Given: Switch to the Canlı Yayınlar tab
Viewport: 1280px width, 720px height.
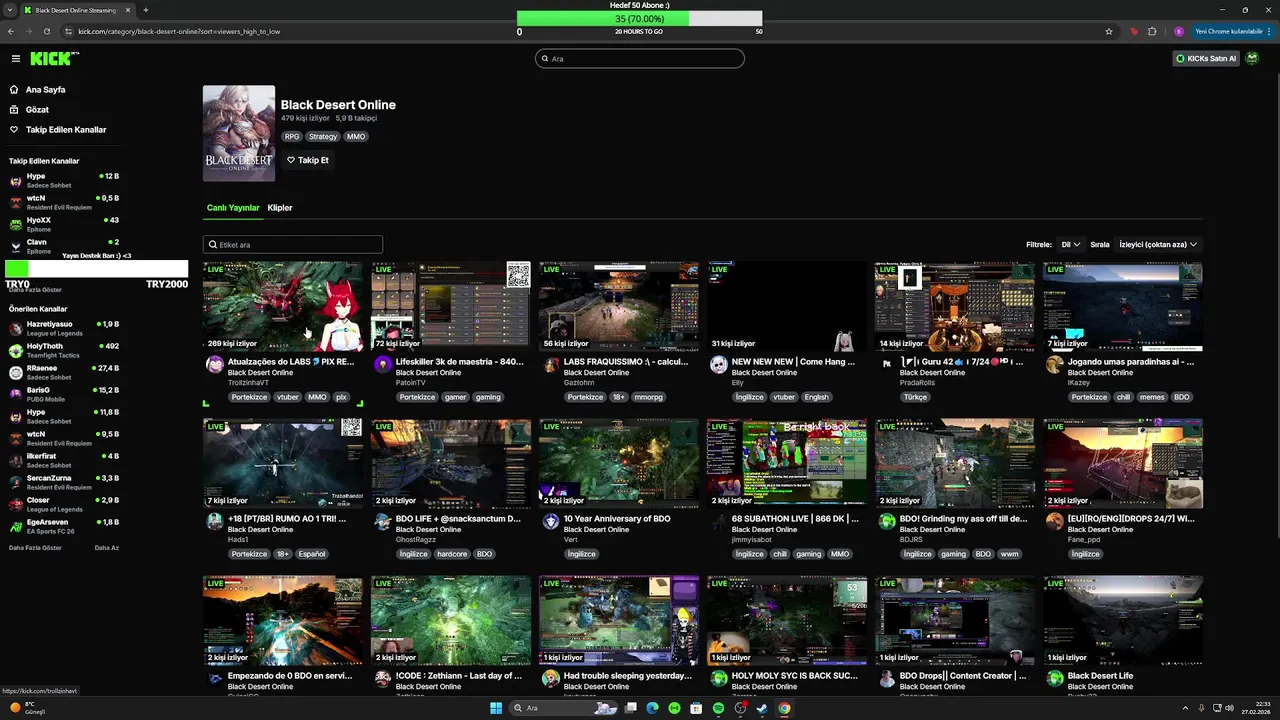Looking at the screenshot, I should (x=233, y=208).
